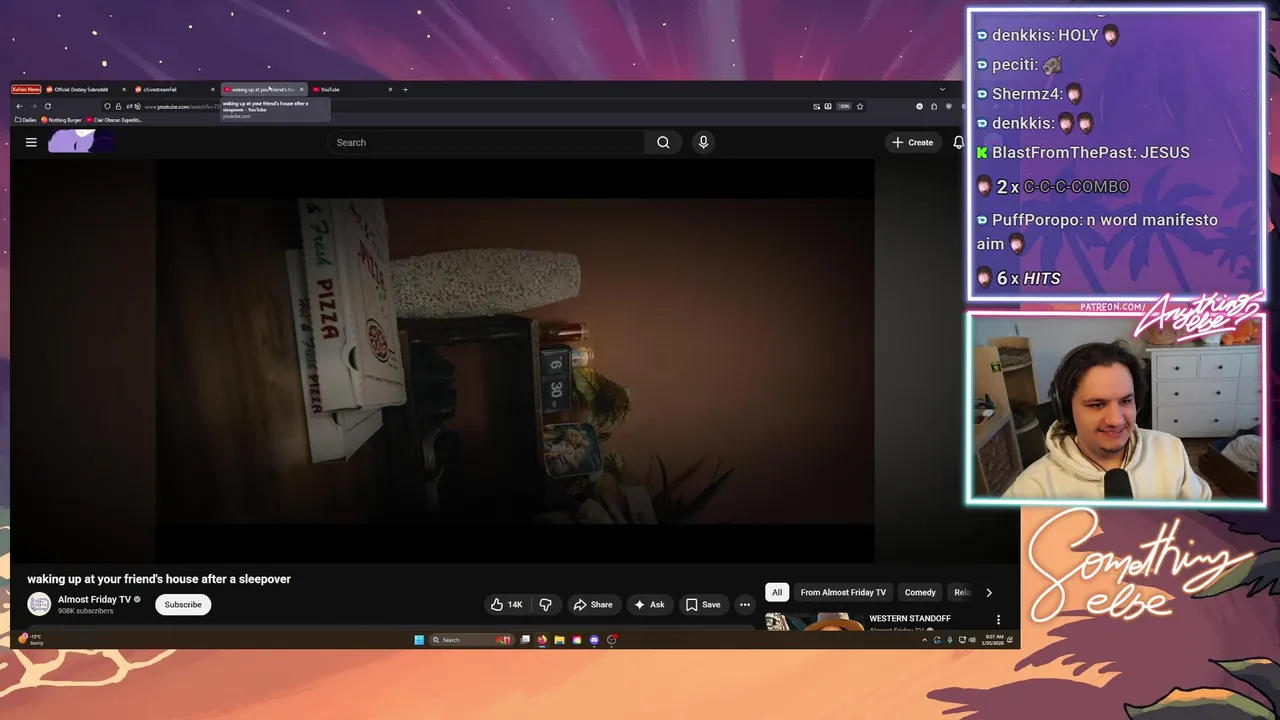Open WESTERN STANDOFF video thumbnail
This screenshot has width=1280, height=720.
pyautogui.click(x=814, y=622)
